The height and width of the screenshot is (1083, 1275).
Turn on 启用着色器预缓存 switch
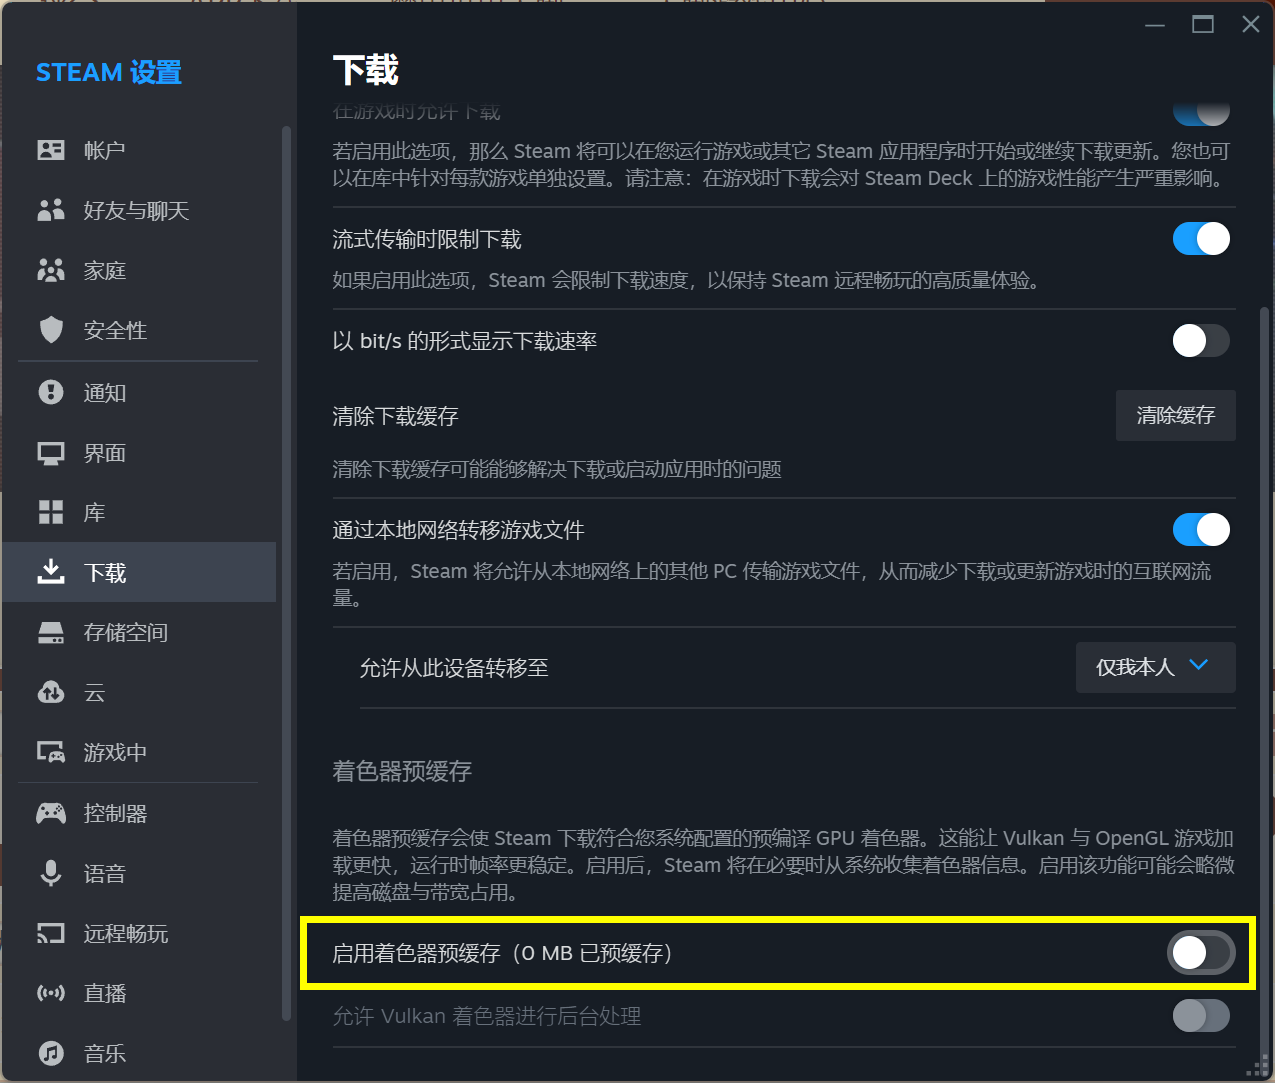tap(1201, 953)
